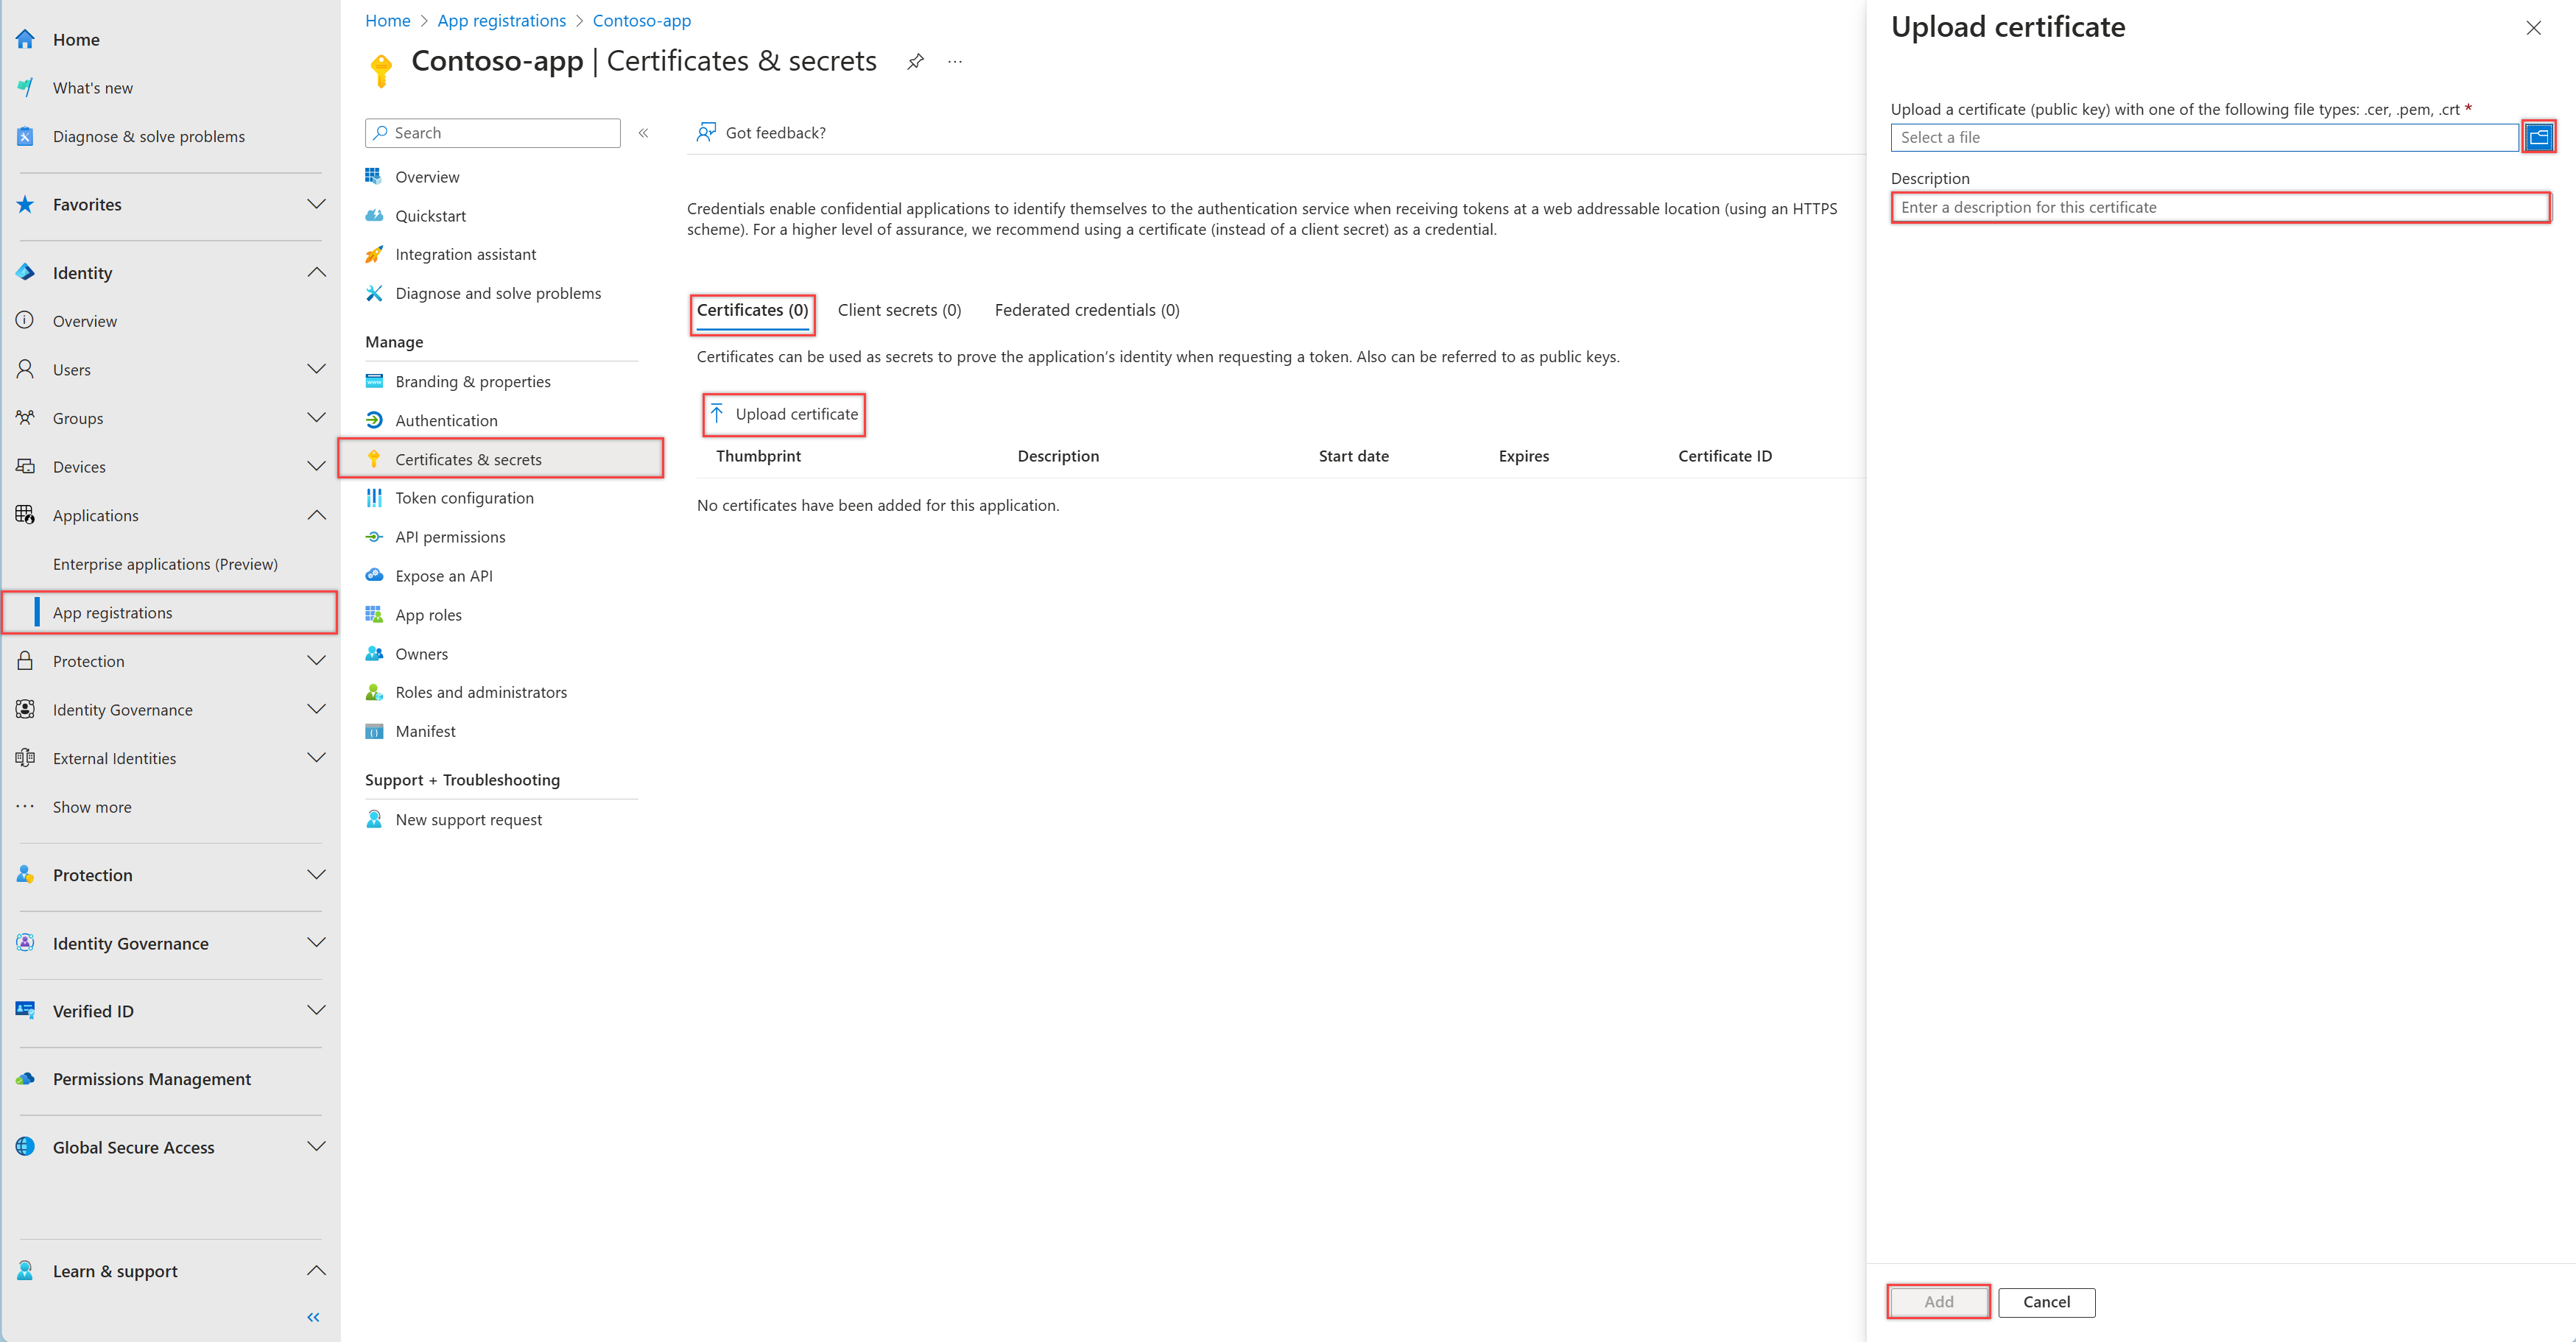Open the App roles section icon
Screen dimensions: 2576x1342
coord(374,614)
